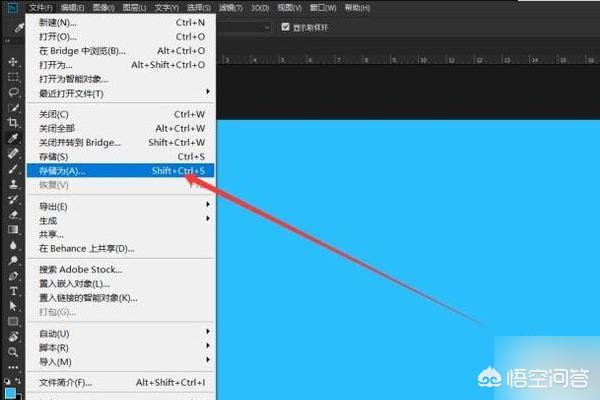Select the Horizontal Type tool
The image size is (600, 400).
pyautogui.click(x=13, y=291)
